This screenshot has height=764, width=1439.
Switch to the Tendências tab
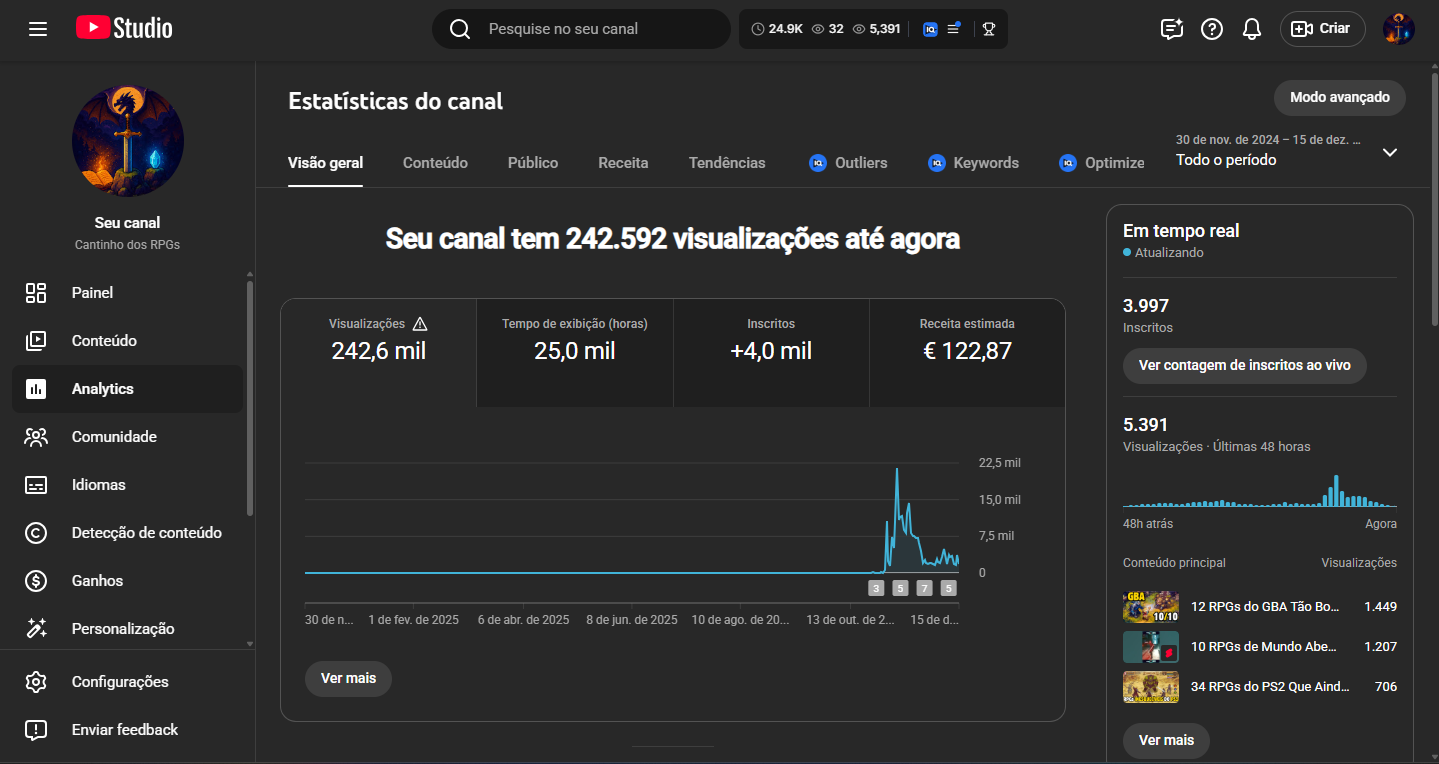coord(727,163)
